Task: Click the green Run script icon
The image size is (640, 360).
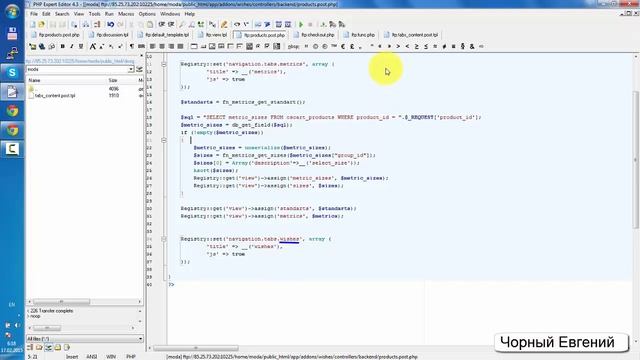Action: click(x=301, y=24)
